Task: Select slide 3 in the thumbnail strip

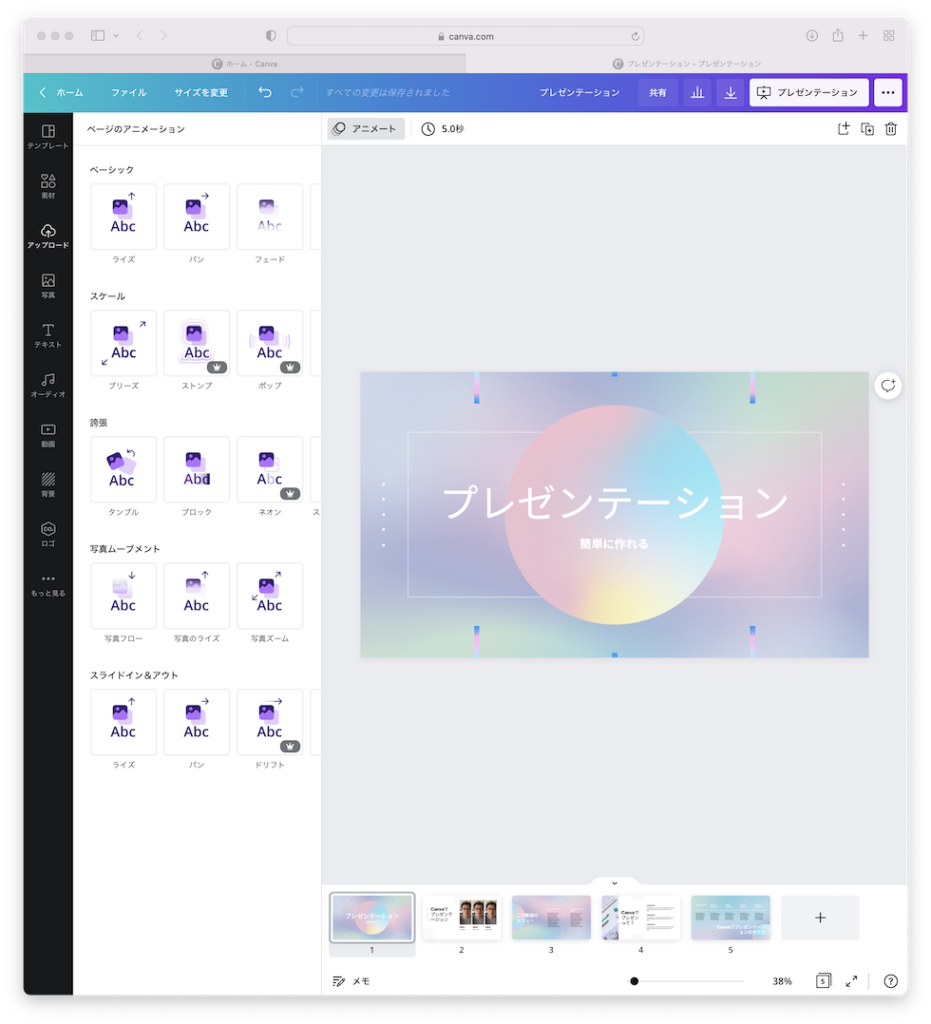Action: click(551, 917)
